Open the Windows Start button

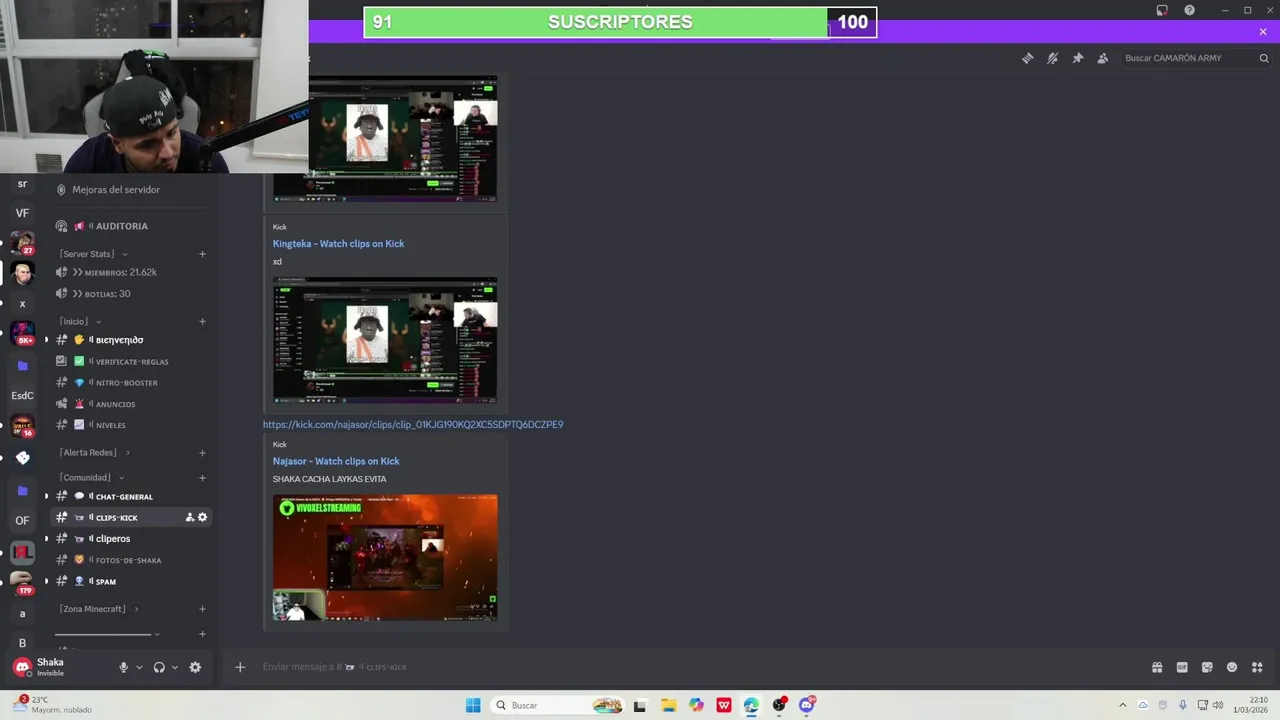pos(473,705)
